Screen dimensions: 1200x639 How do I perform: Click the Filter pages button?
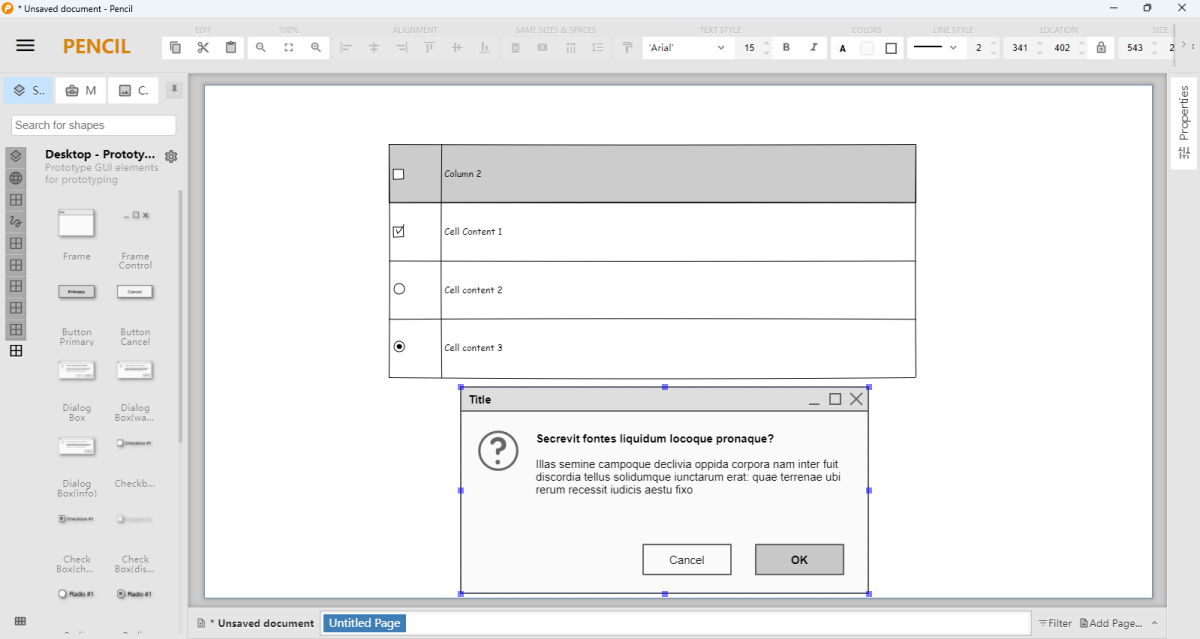click(1054, 623)
